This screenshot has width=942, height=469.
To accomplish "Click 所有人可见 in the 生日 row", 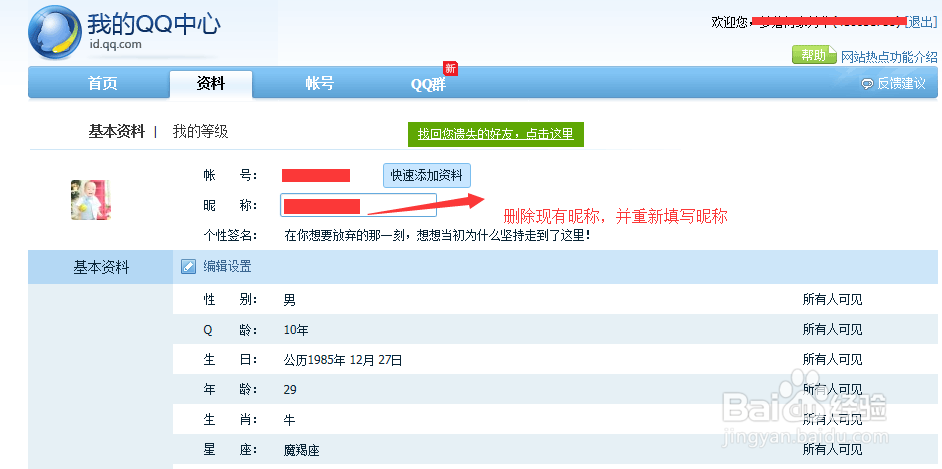I will click(x=832, y=360).
